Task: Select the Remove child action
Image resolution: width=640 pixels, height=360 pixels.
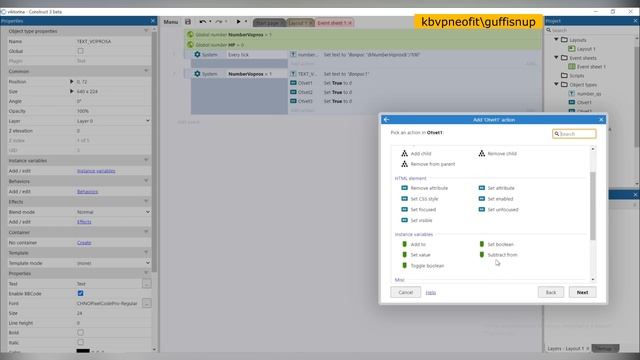Action: (x=498, y=153)
